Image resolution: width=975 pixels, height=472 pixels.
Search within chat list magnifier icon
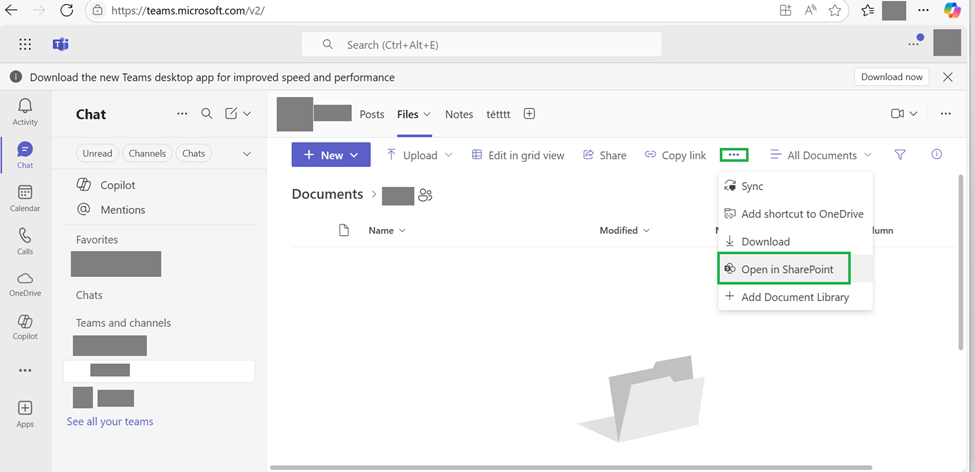pos(207,114)
